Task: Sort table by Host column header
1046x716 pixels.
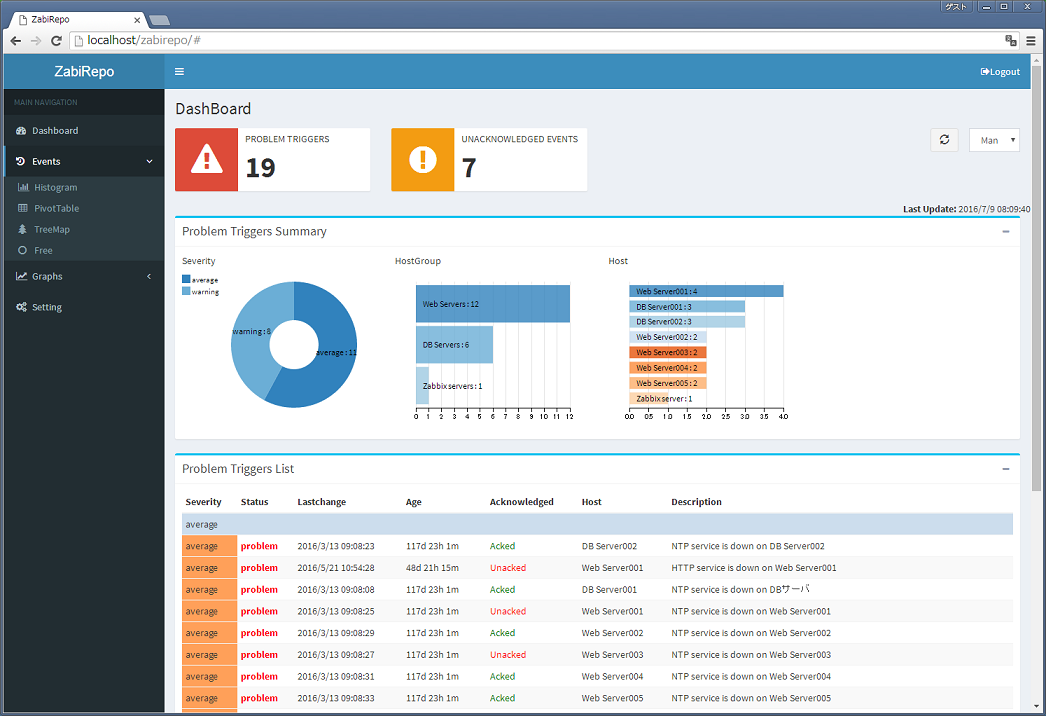Action: 592,502
